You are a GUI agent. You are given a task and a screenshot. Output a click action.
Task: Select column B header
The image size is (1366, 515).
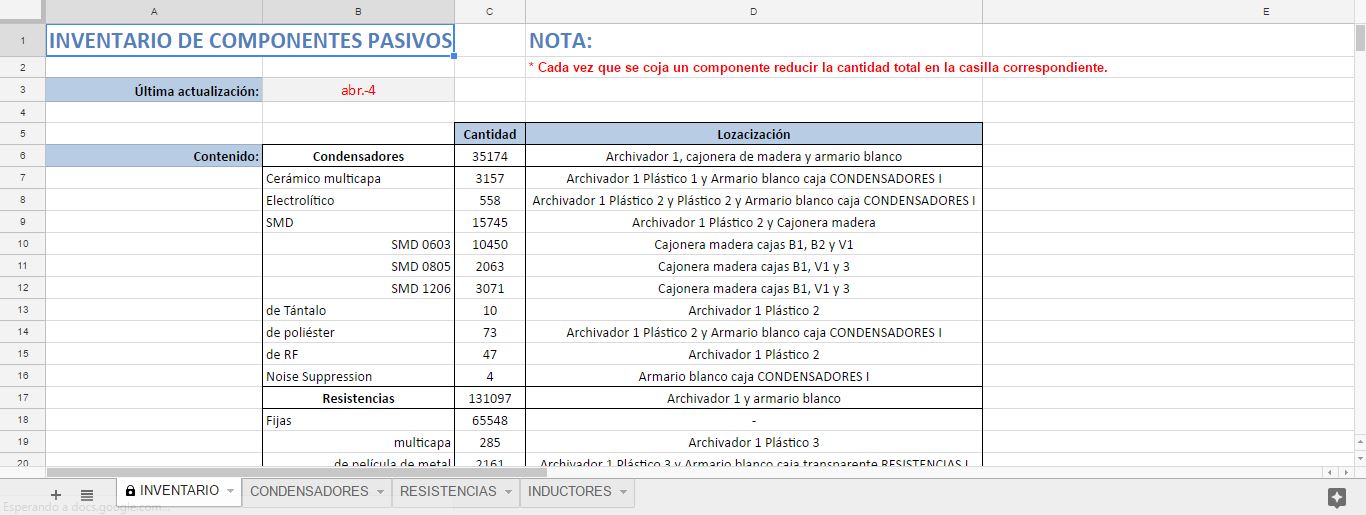point(358,11)
